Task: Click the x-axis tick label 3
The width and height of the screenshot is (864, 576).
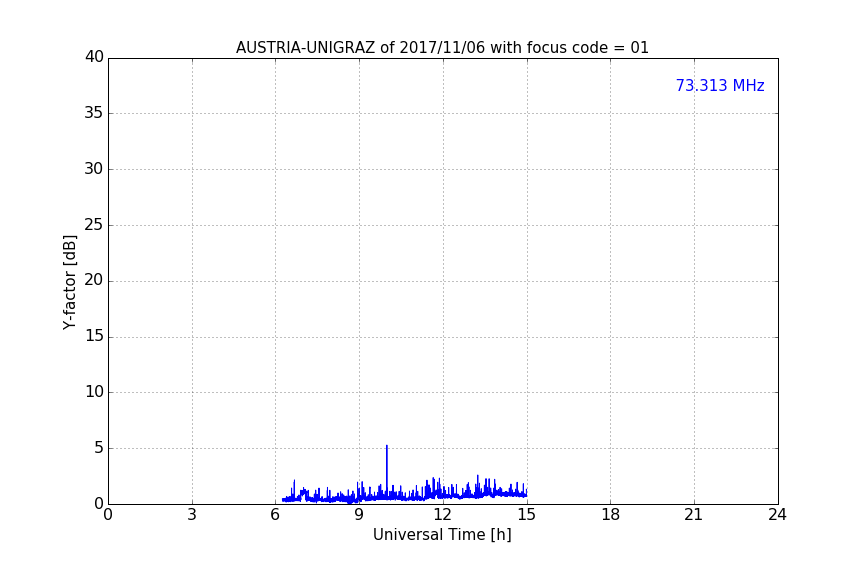Action: 192,515
